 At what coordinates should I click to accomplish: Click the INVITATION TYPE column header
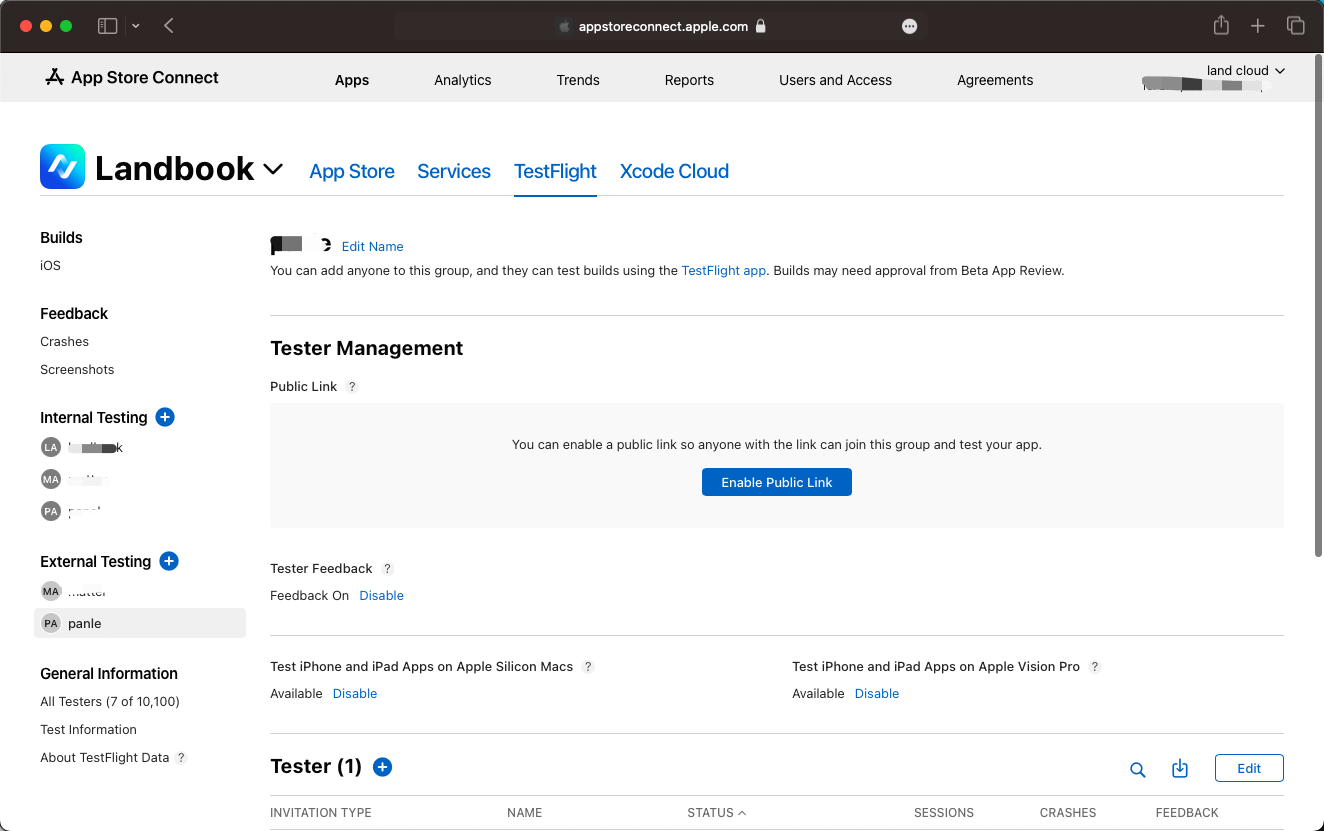(x=320, y=813)
